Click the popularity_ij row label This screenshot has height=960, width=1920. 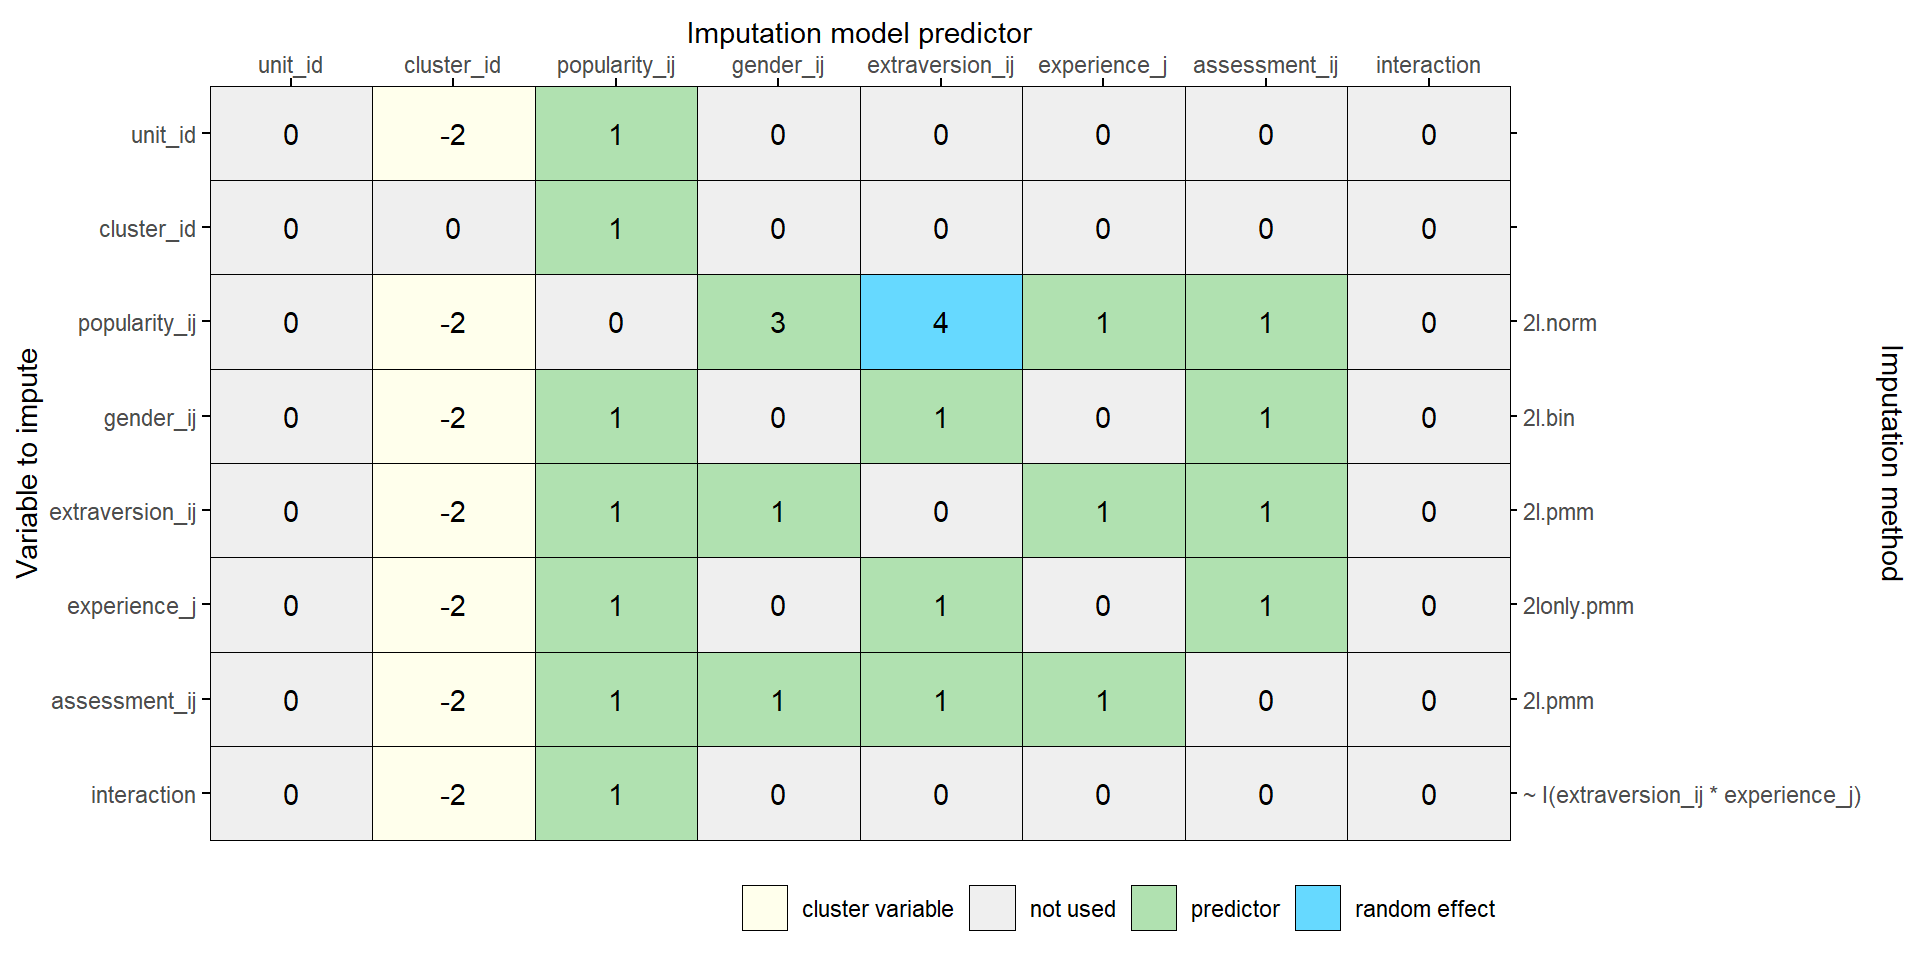137,323
